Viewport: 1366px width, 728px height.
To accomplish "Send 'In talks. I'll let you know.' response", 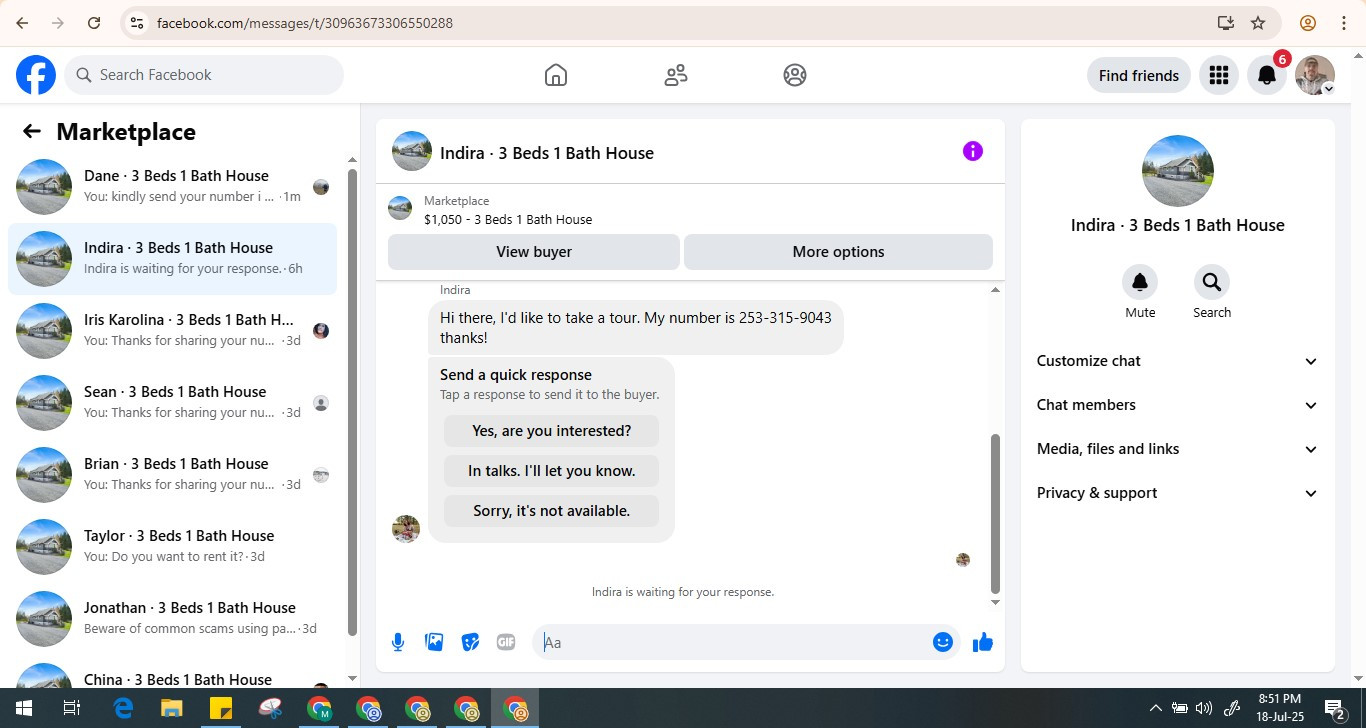I will (x=552, y=471).
